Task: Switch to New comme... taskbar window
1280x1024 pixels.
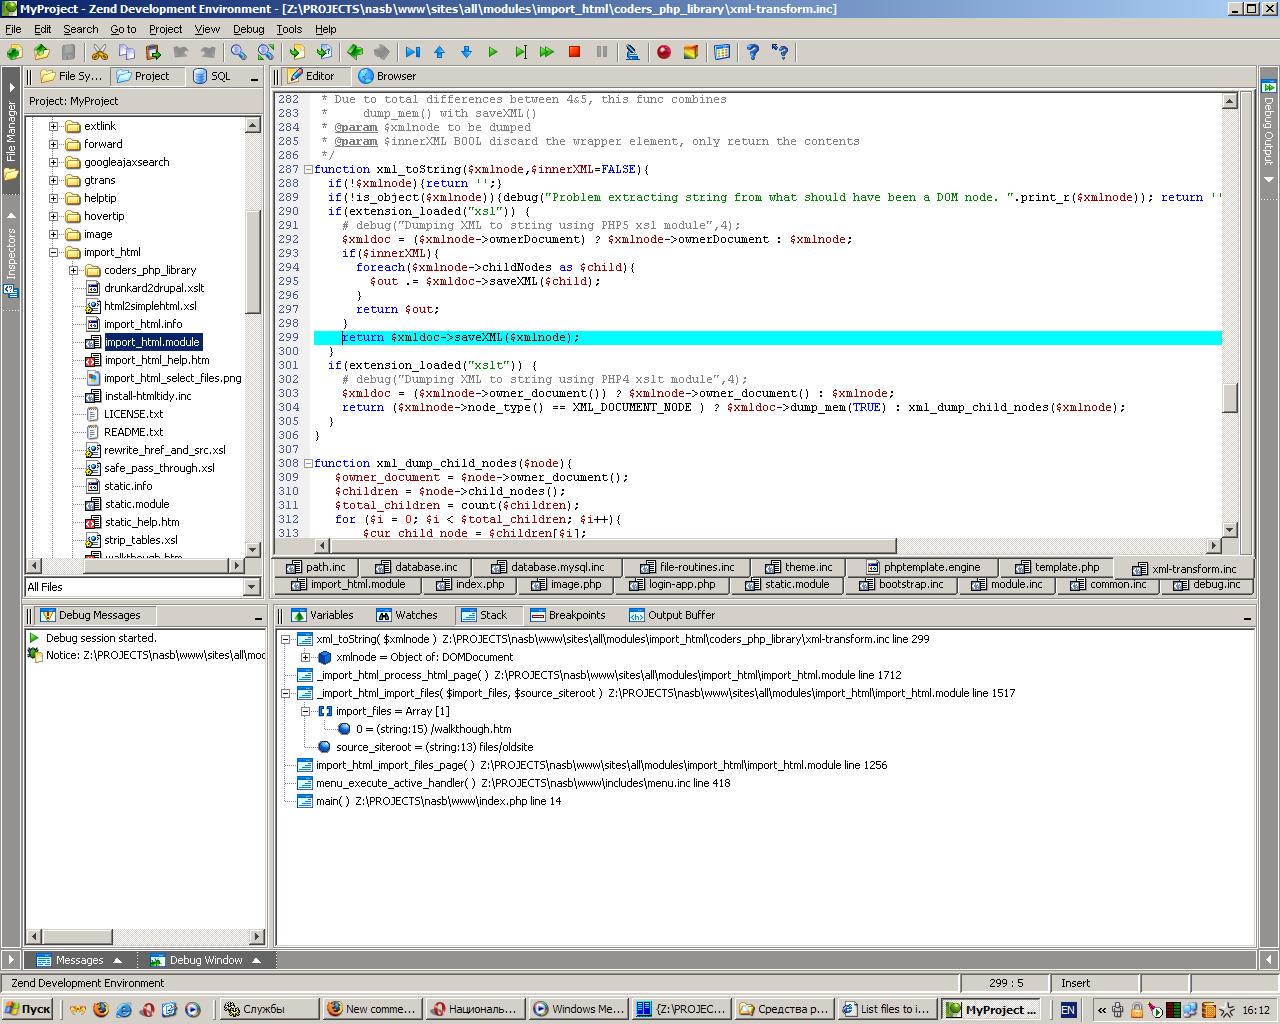Action: coord(372,1009)
